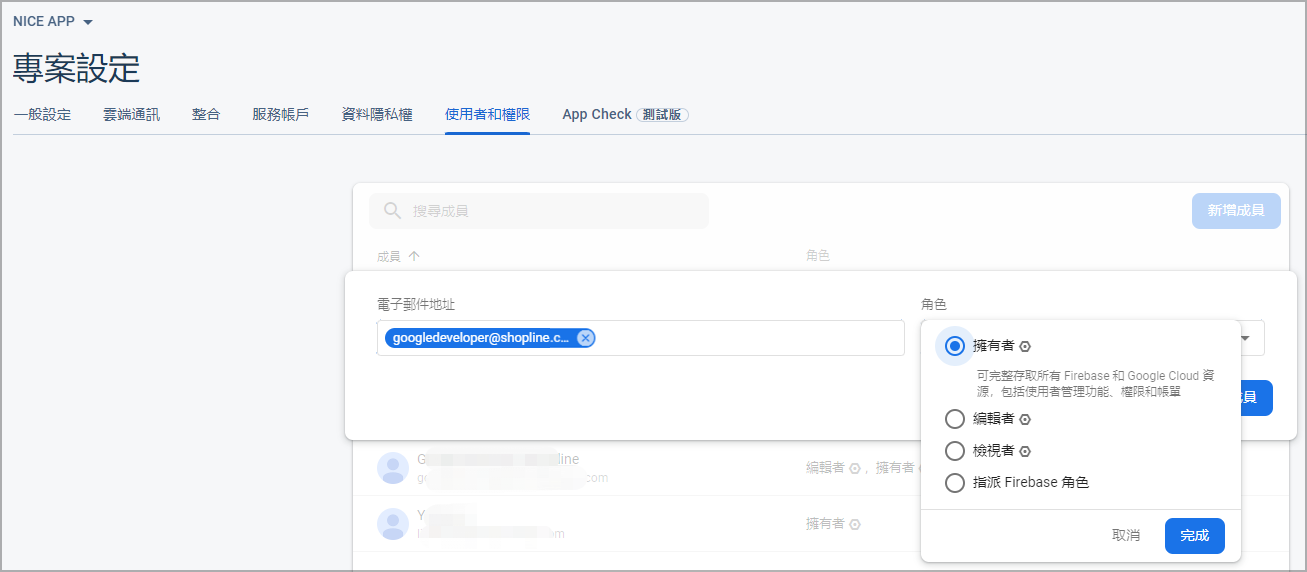Open the App Check tab
Viewport: 1307px width, 572px height.
click(625, 114)
